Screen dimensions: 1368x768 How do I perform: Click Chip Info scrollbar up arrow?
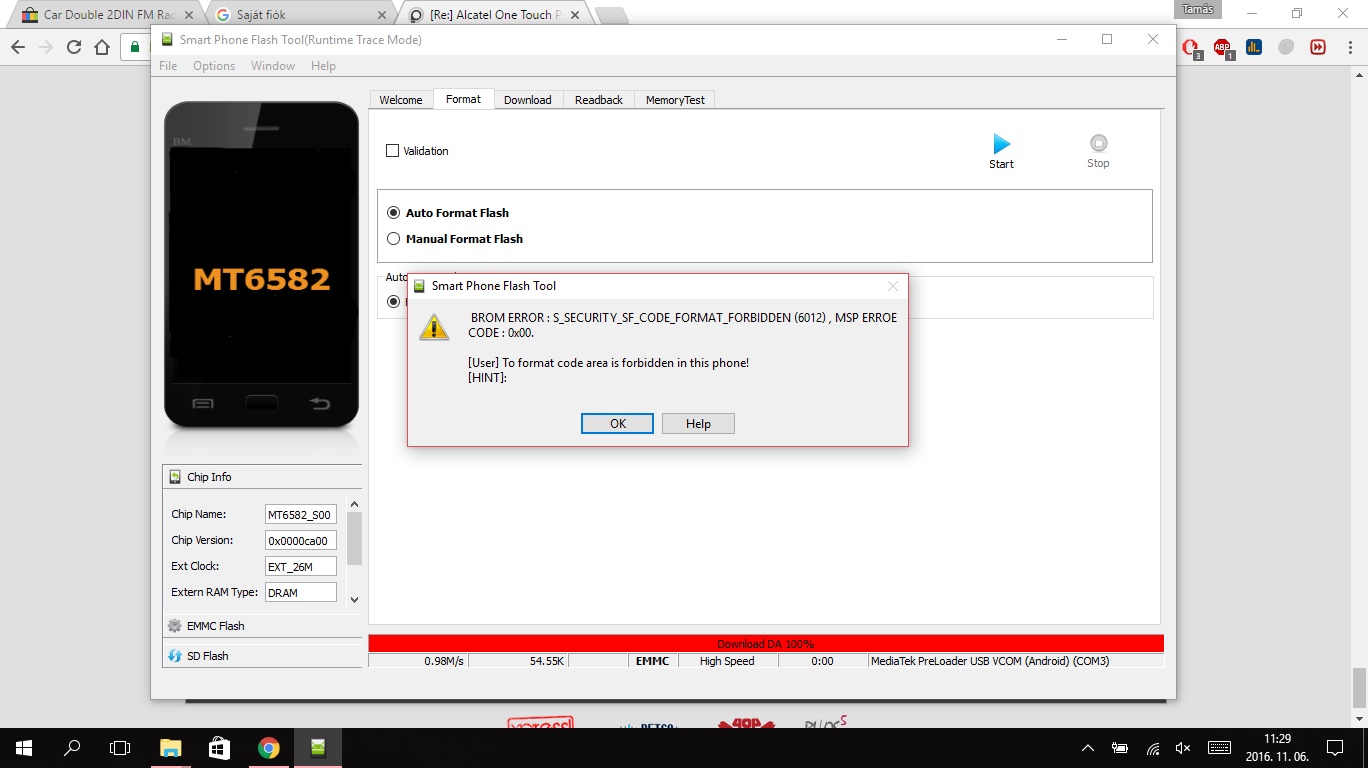(x=354, y=504)
